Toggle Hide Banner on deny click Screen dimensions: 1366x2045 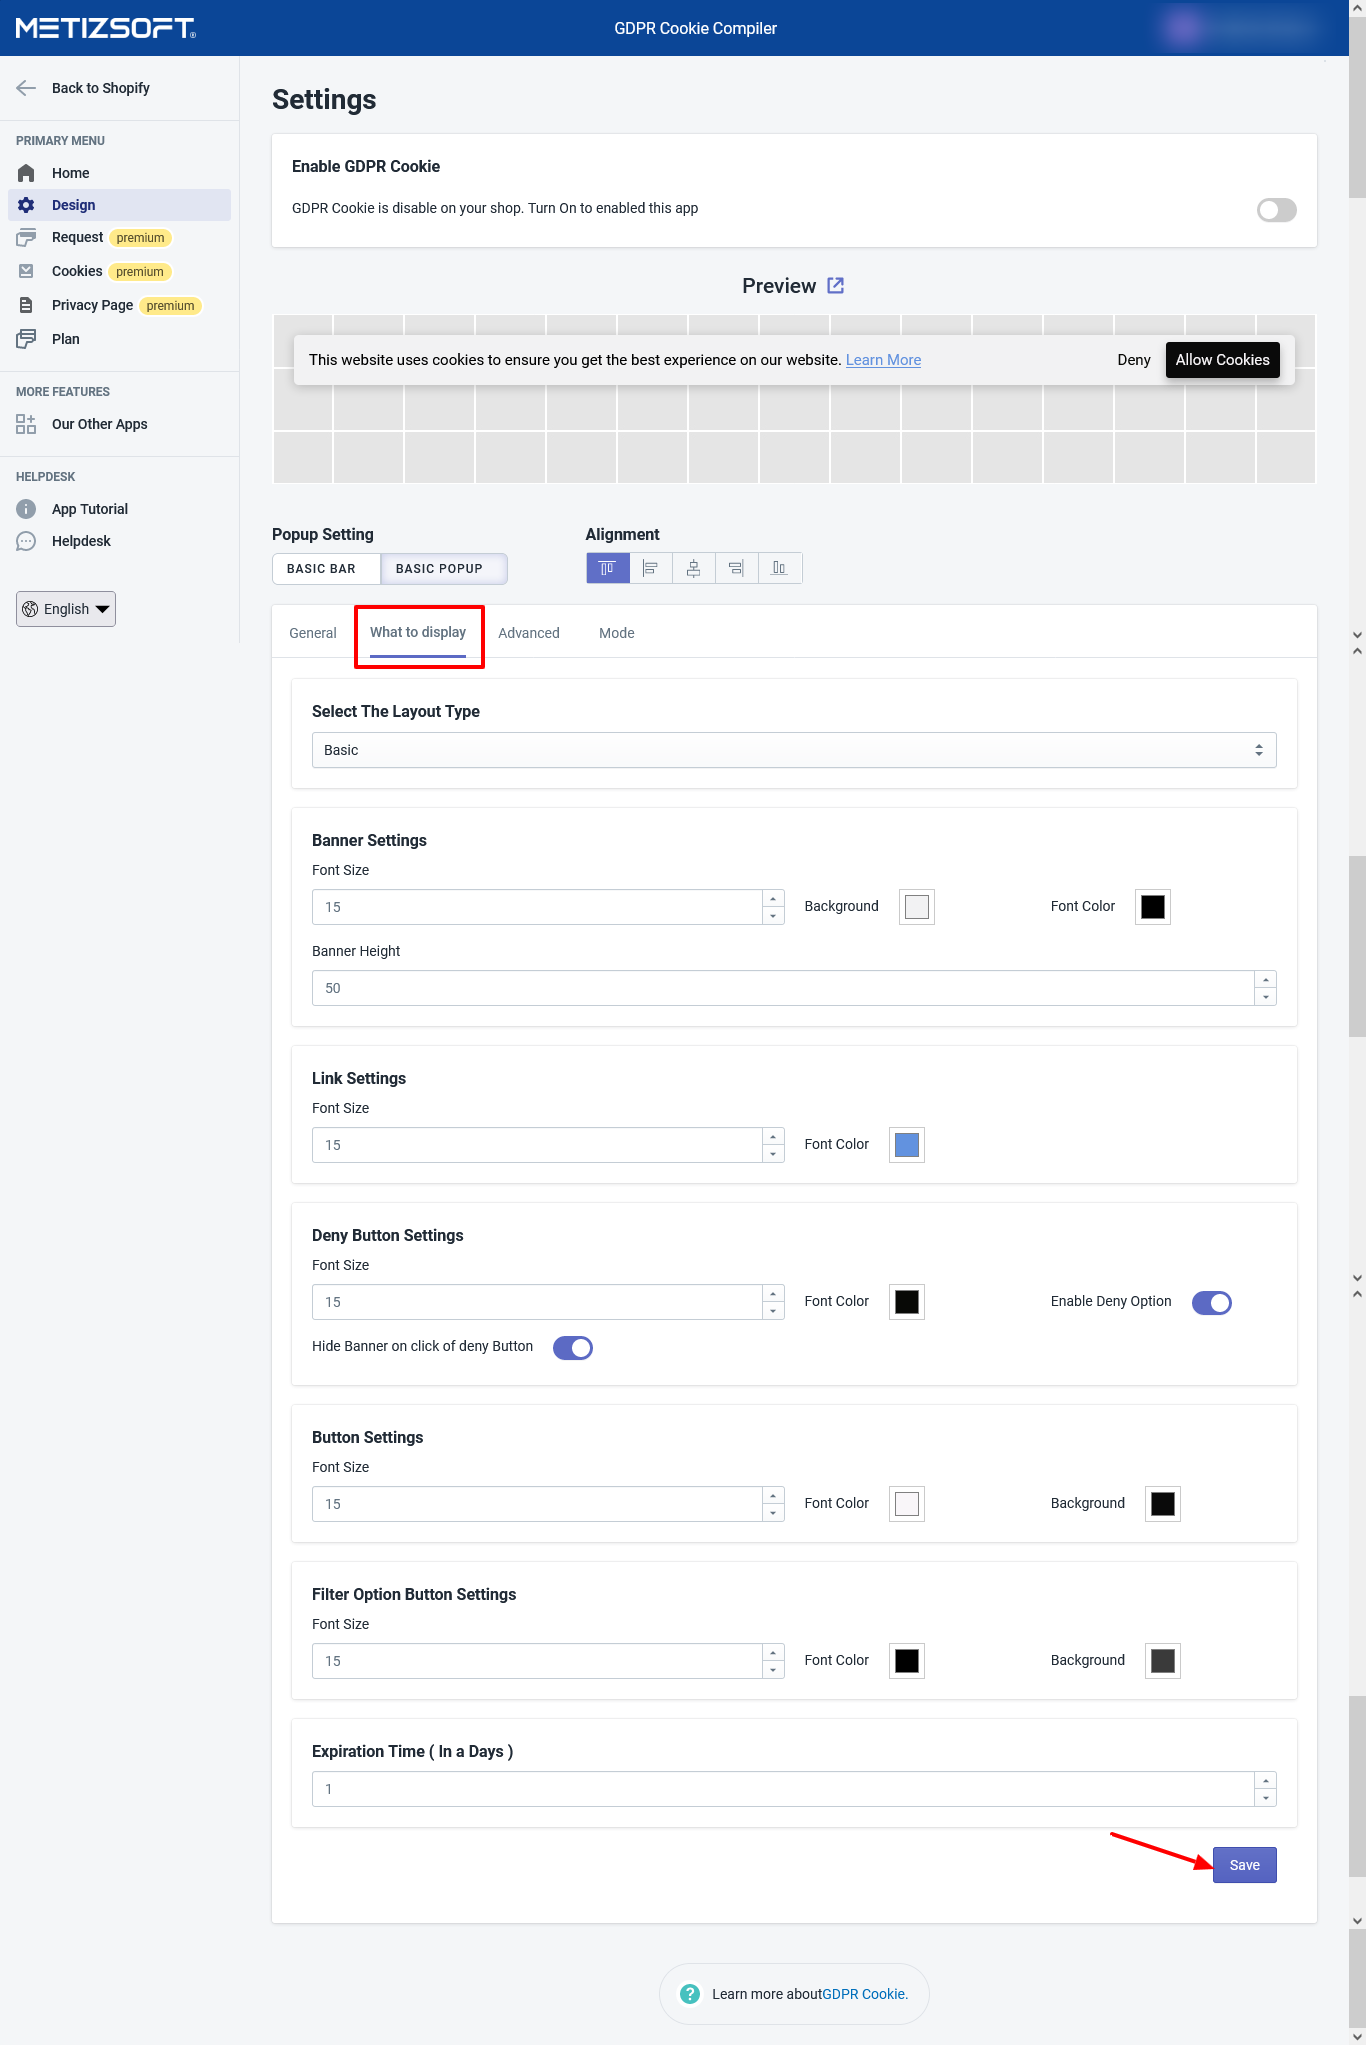573,1348
